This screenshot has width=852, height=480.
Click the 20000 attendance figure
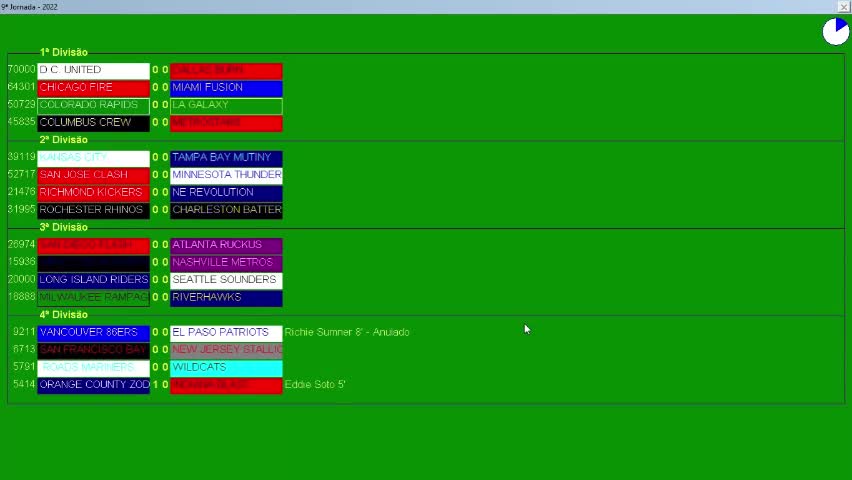coord(22,279)
